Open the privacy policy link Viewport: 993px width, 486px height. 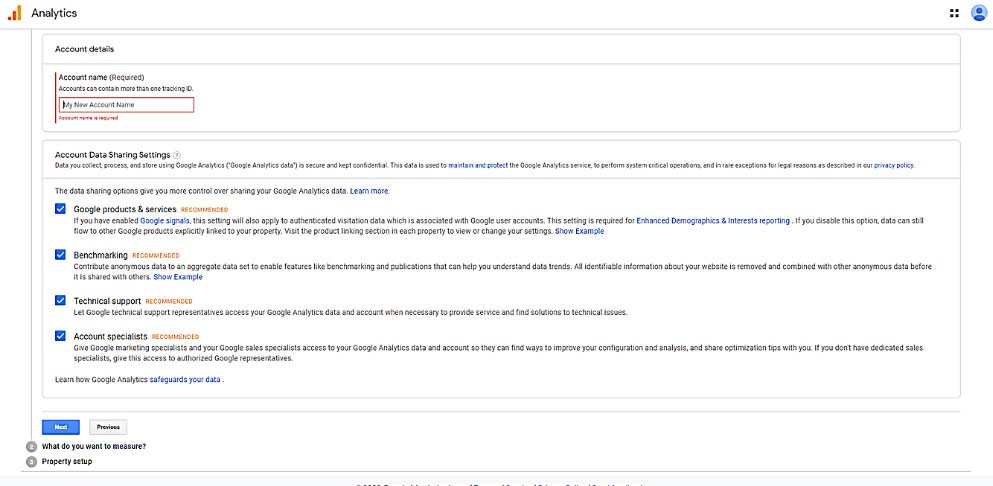point(893,166)
